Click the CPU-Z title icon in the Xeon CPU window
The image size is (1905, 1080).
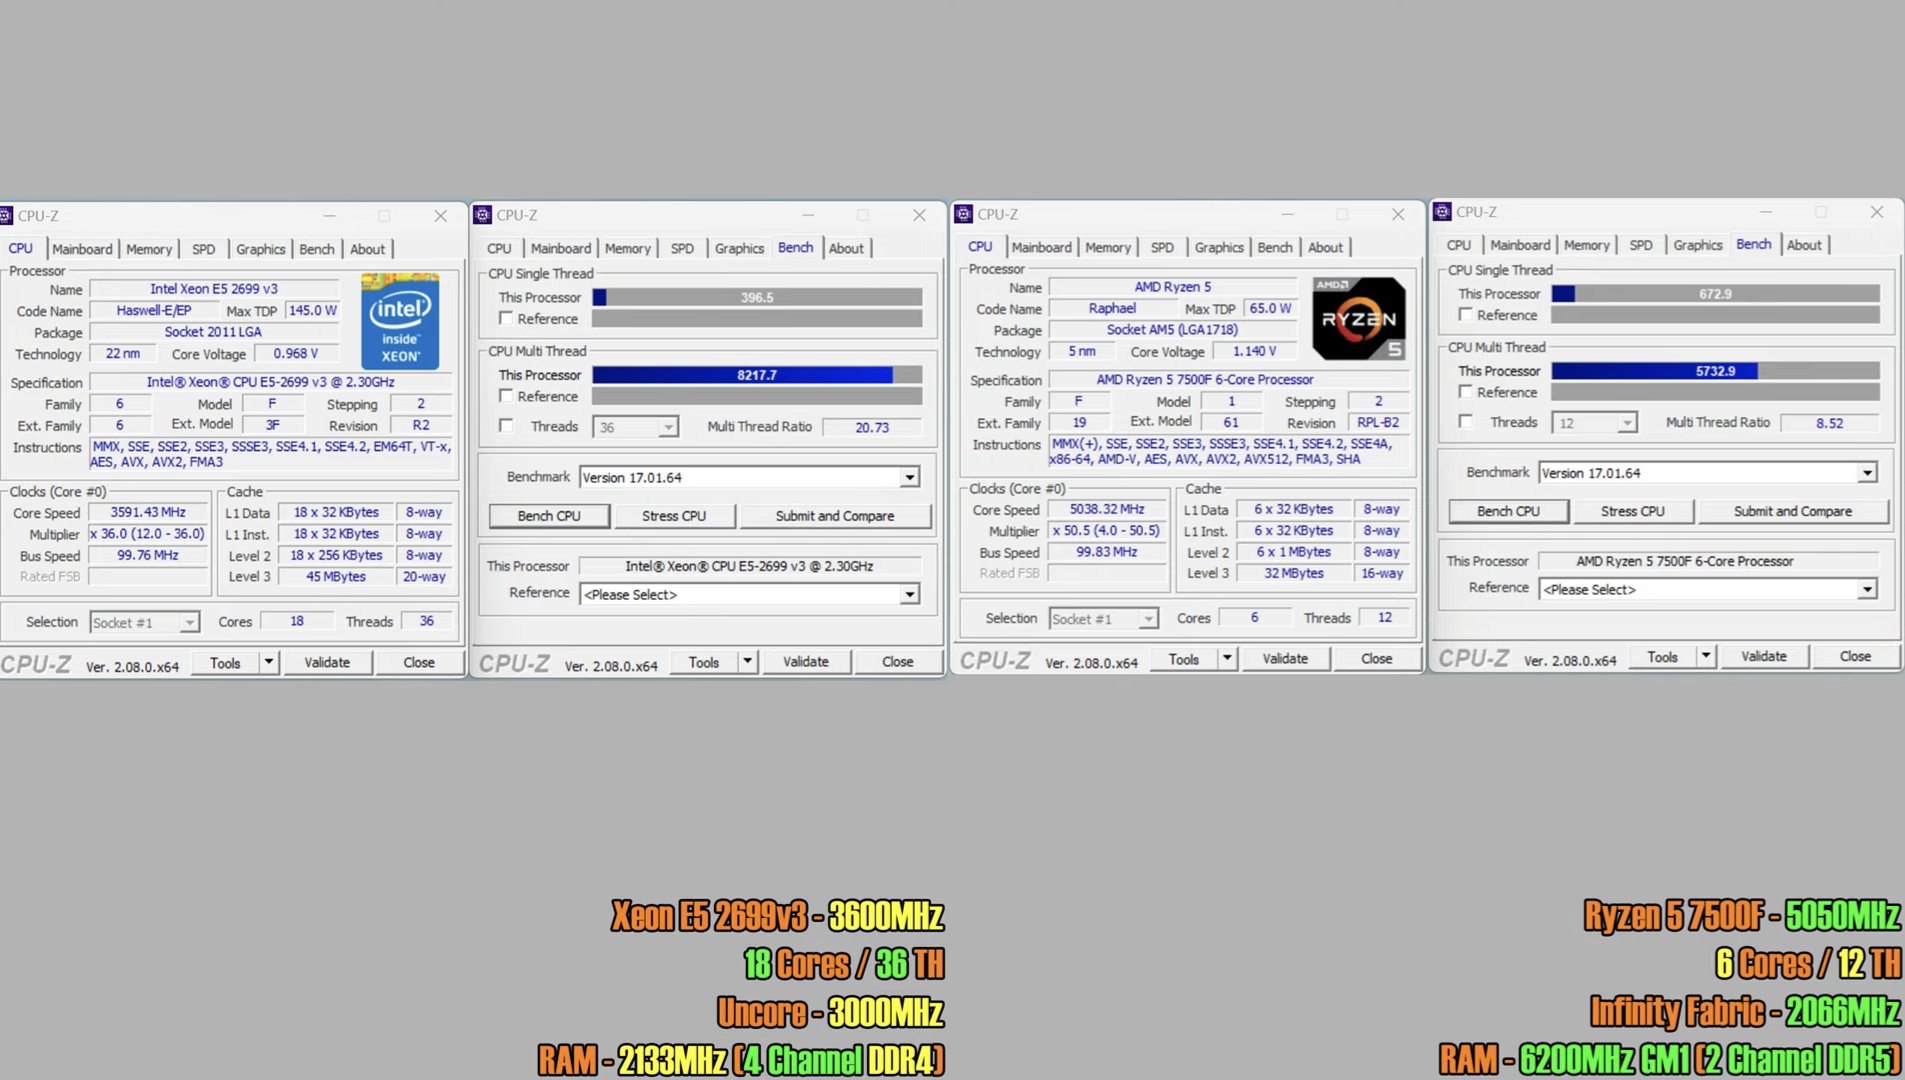[6, 216]
